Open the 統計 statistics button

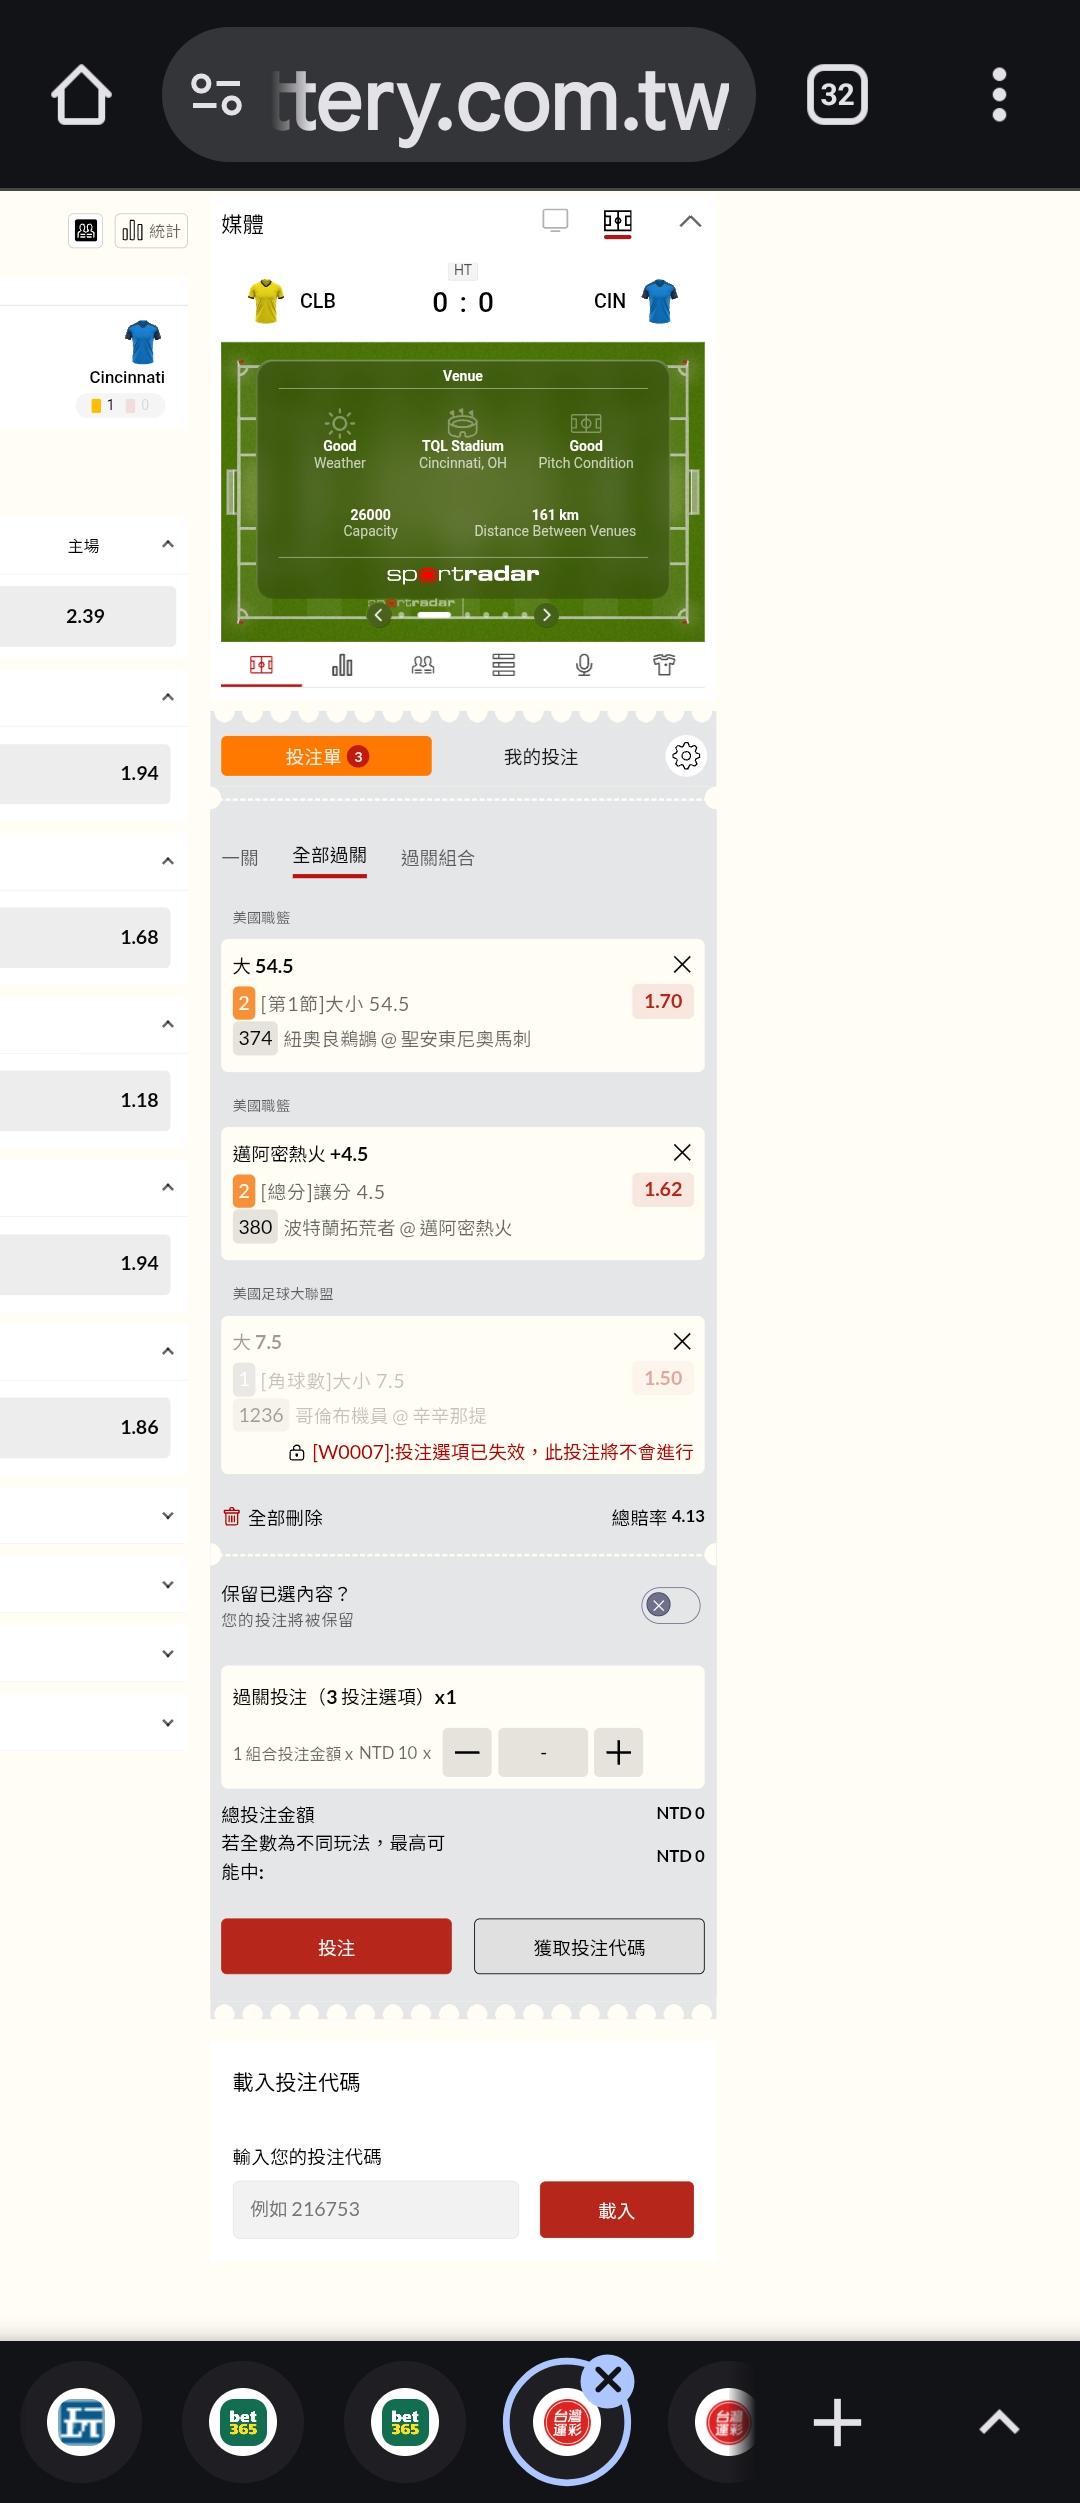click(x=151, y=231)
